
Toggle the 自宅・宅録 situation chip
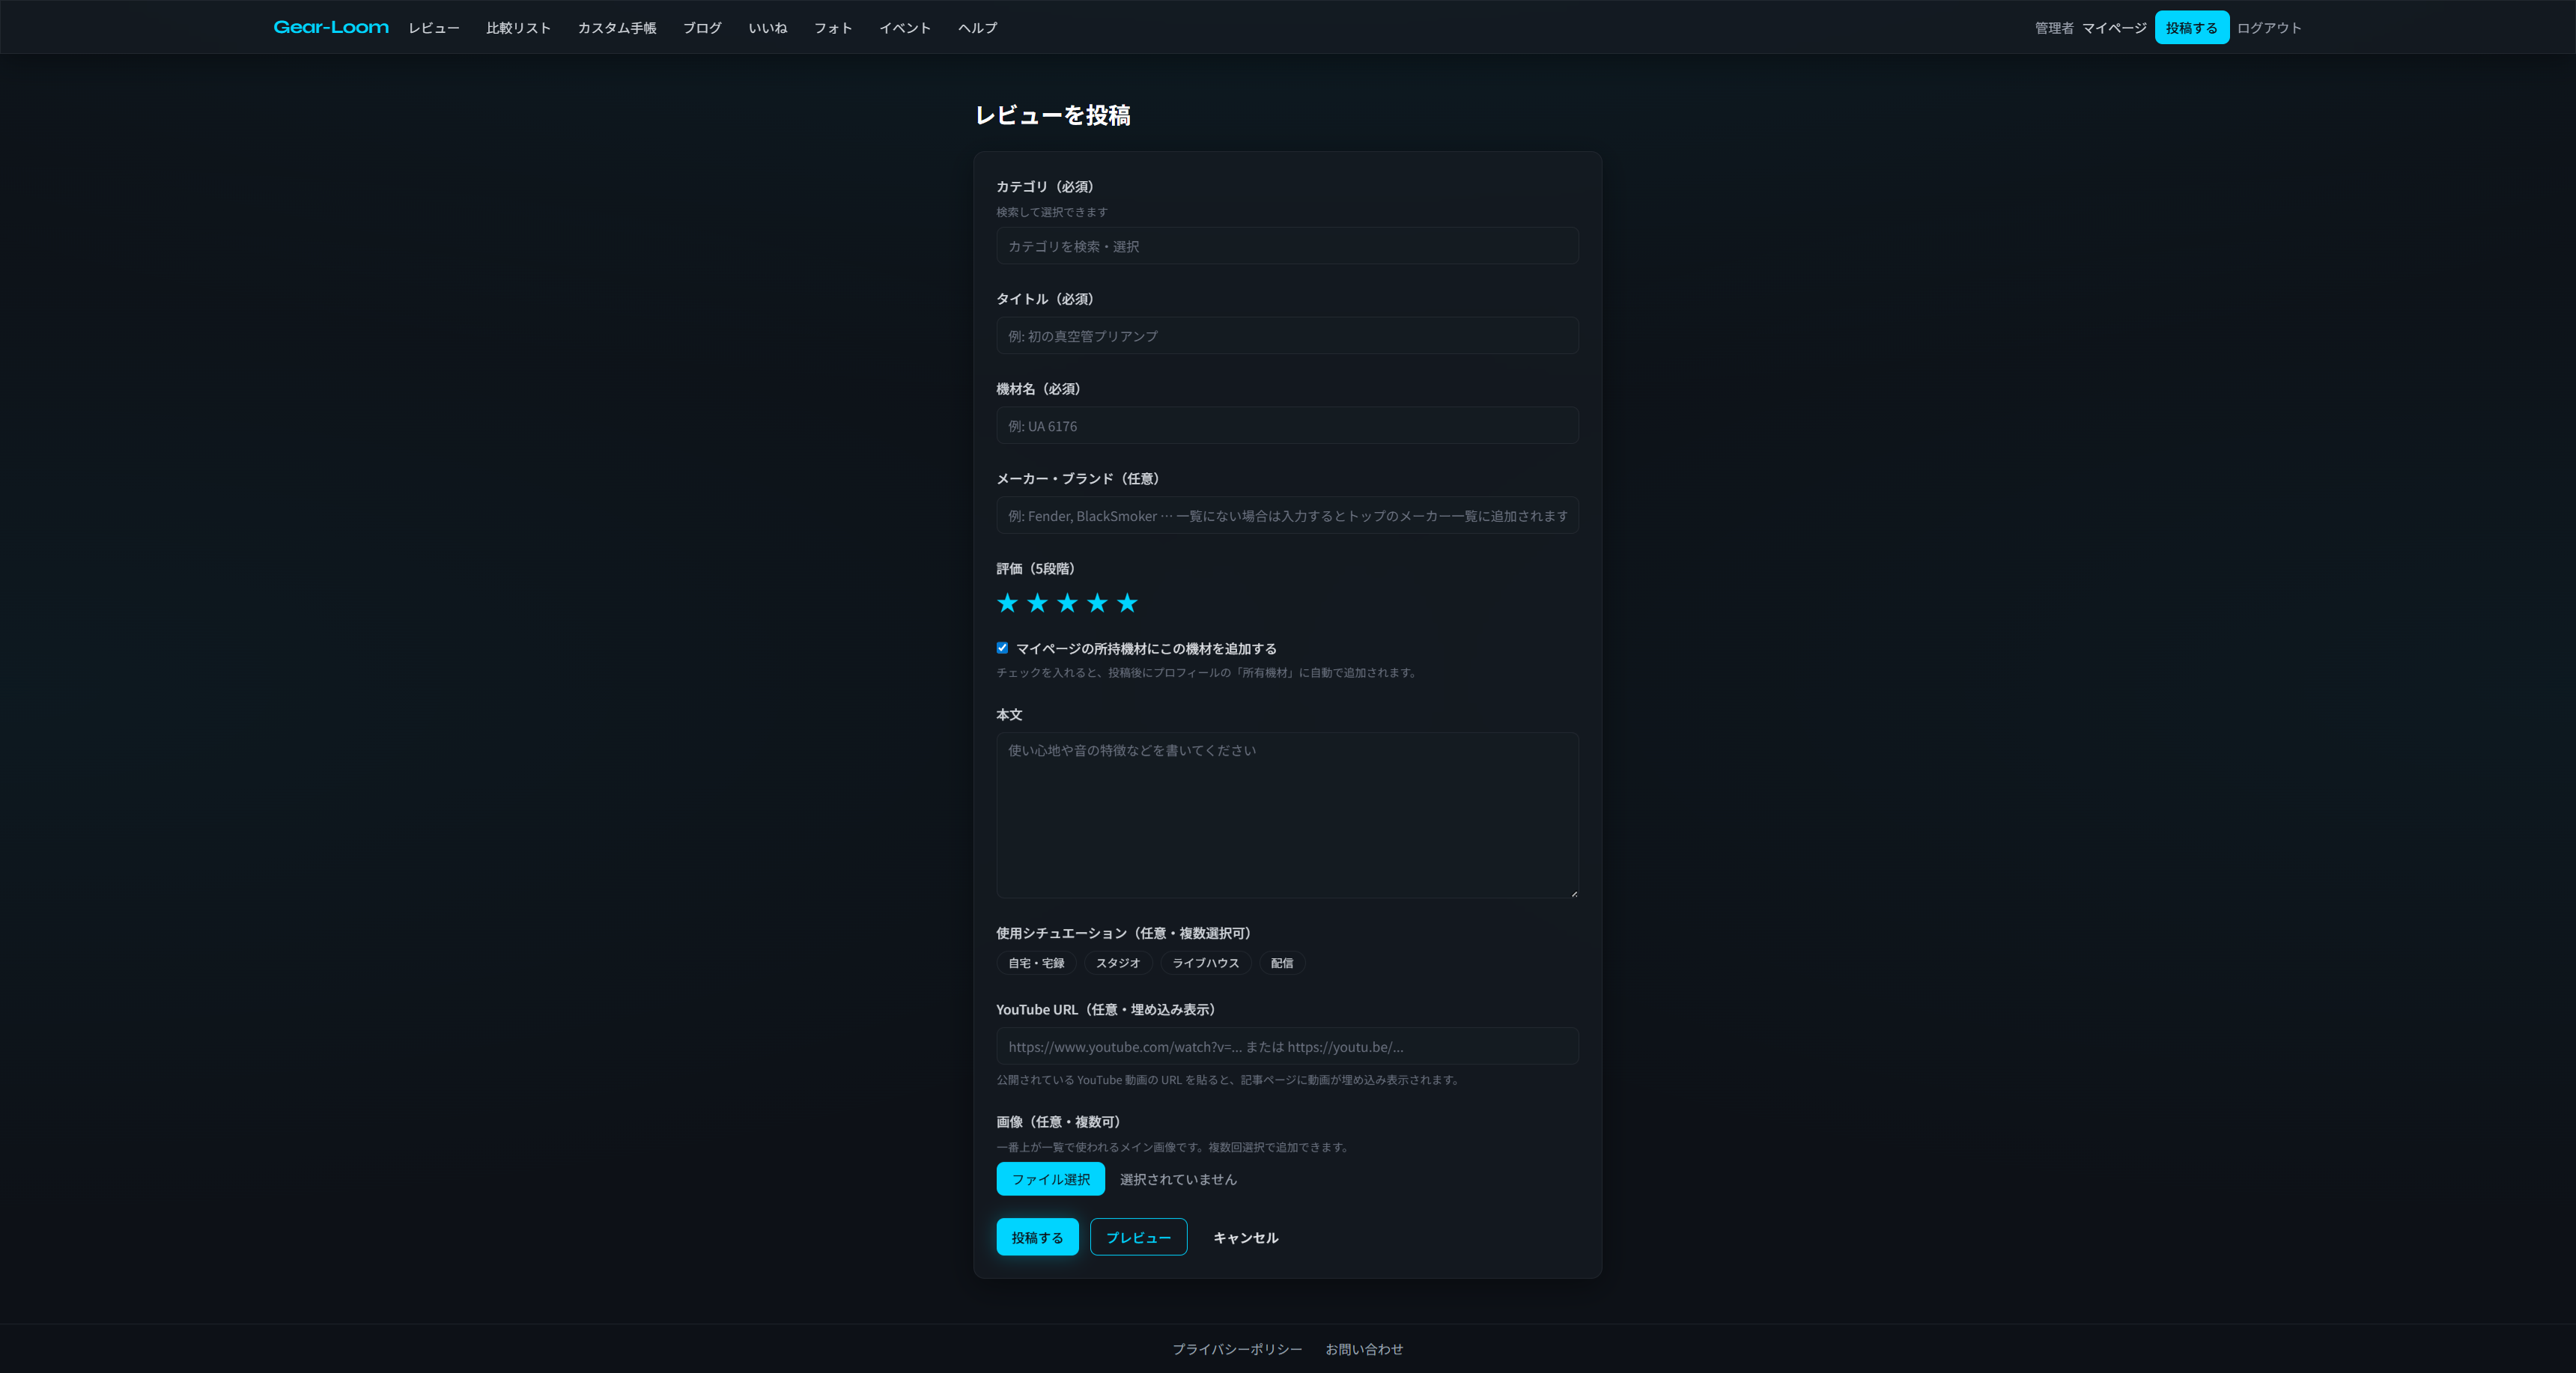(1036, 963)
